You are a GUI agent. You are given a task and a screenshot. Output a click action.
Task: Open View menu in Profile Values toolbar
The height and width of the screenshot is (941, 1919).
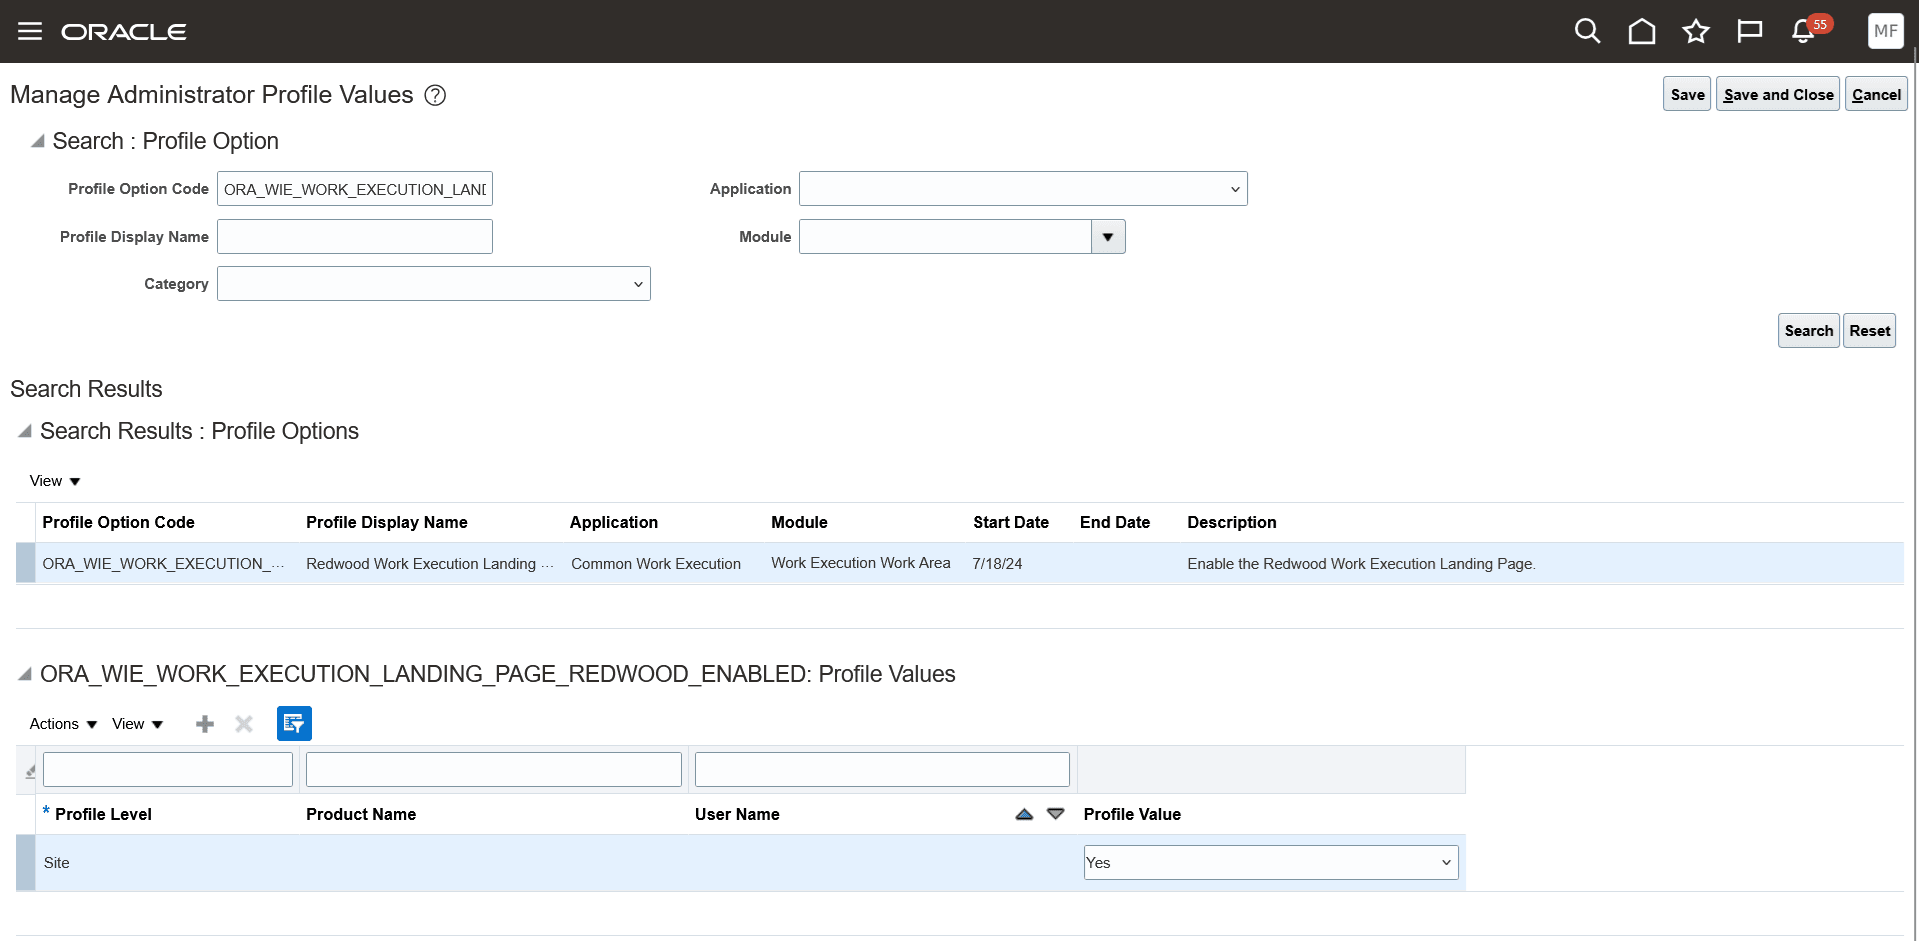tap(137, 724)
